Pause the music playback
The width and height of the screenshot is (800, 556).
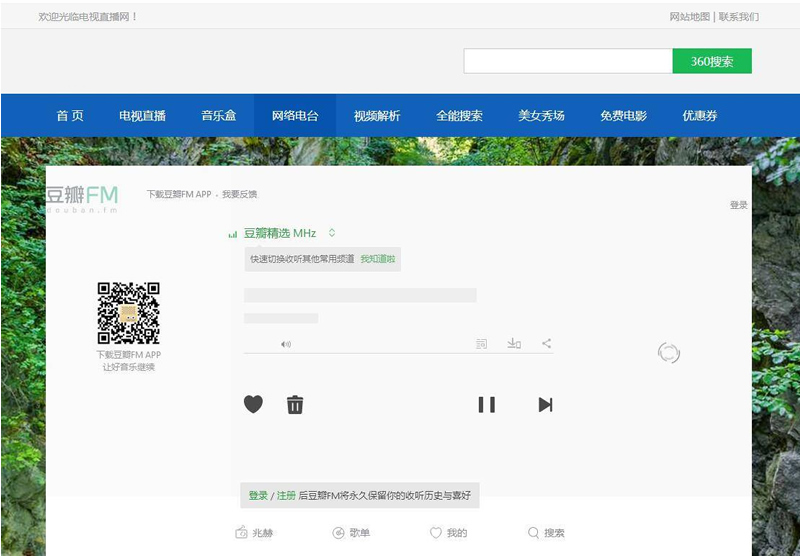486,404
